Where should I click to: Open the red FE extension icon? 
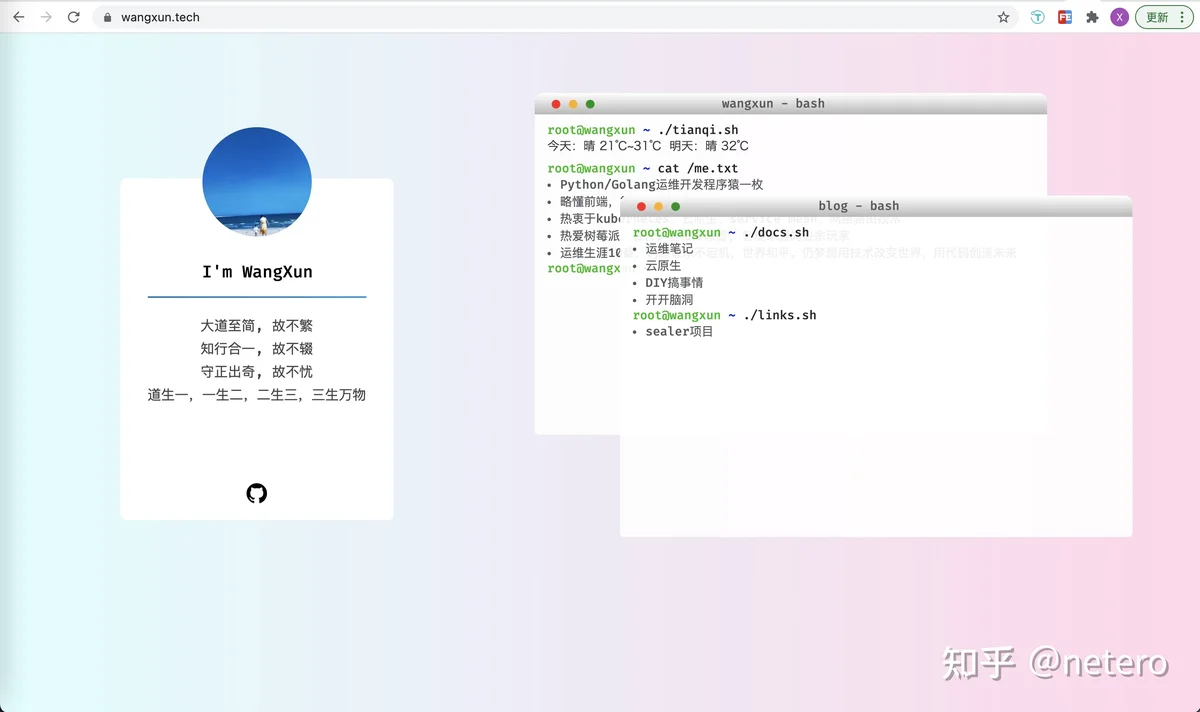1065,17
